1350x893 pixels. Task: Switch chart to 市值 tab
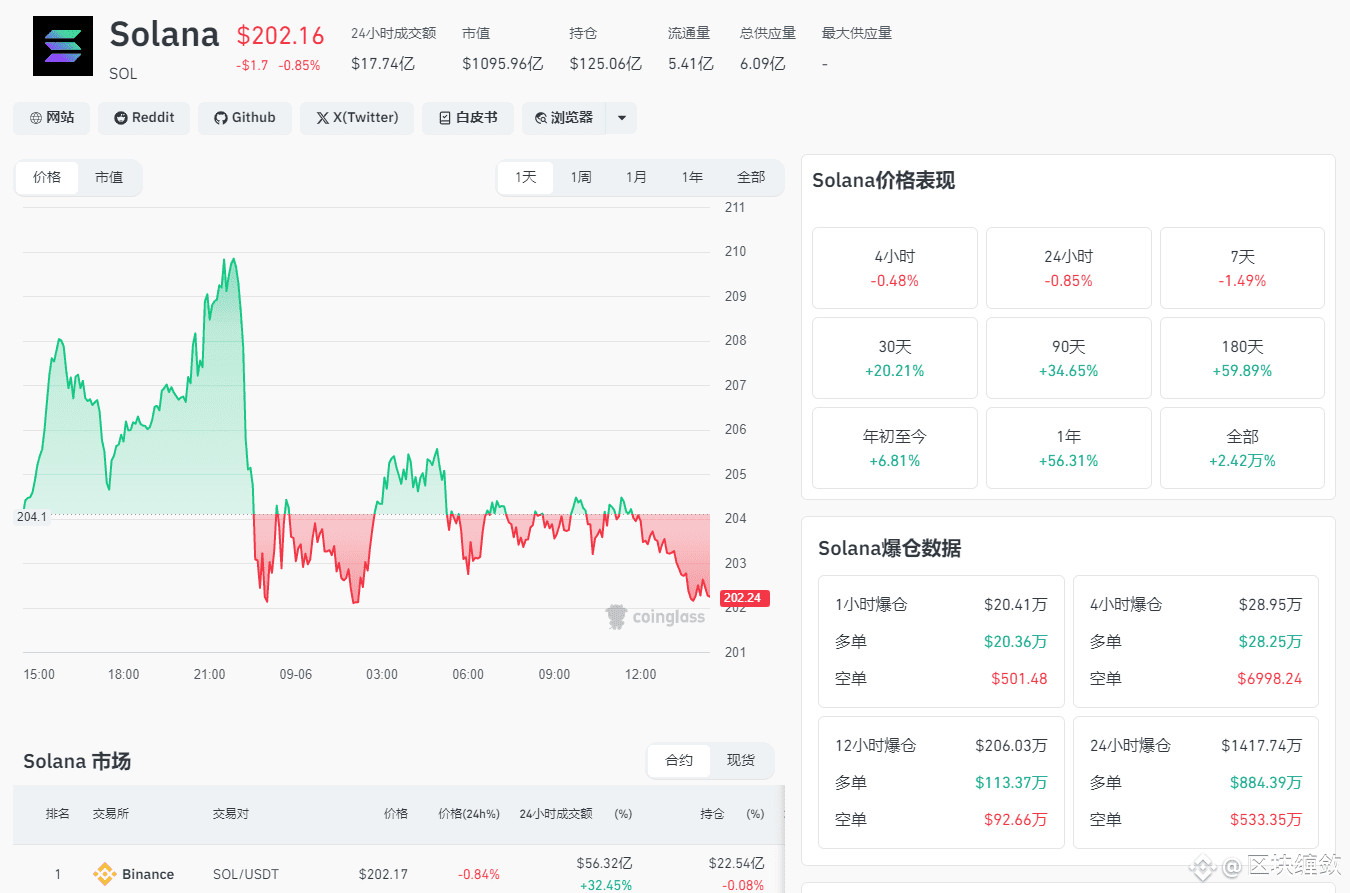[x=109, y=177]
